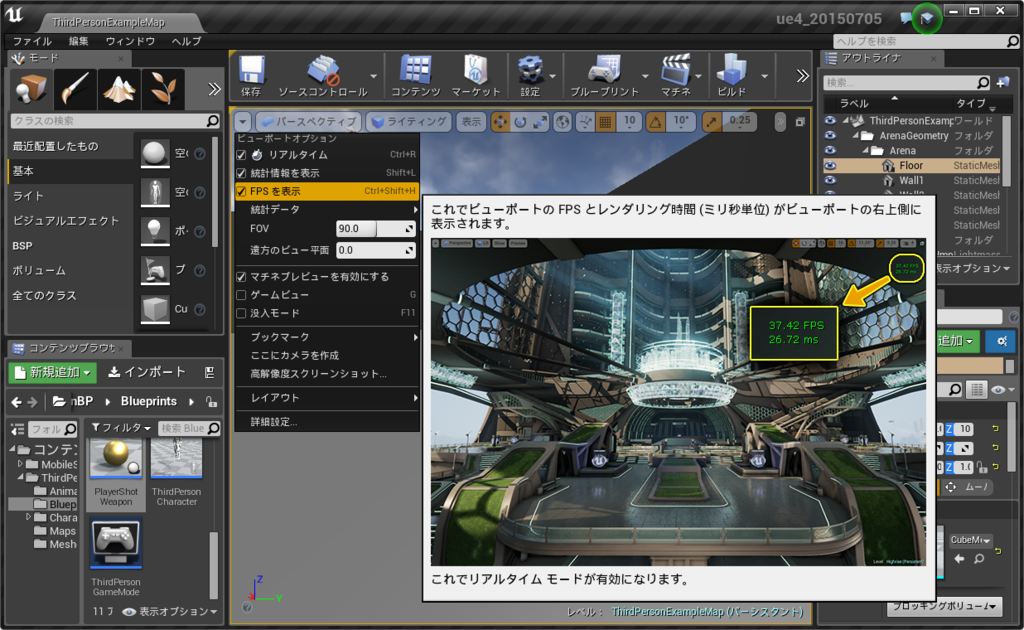Toggle Show Stats (統計情報を表示) checkbox
Screen dimensions: 1024x630
241,173
